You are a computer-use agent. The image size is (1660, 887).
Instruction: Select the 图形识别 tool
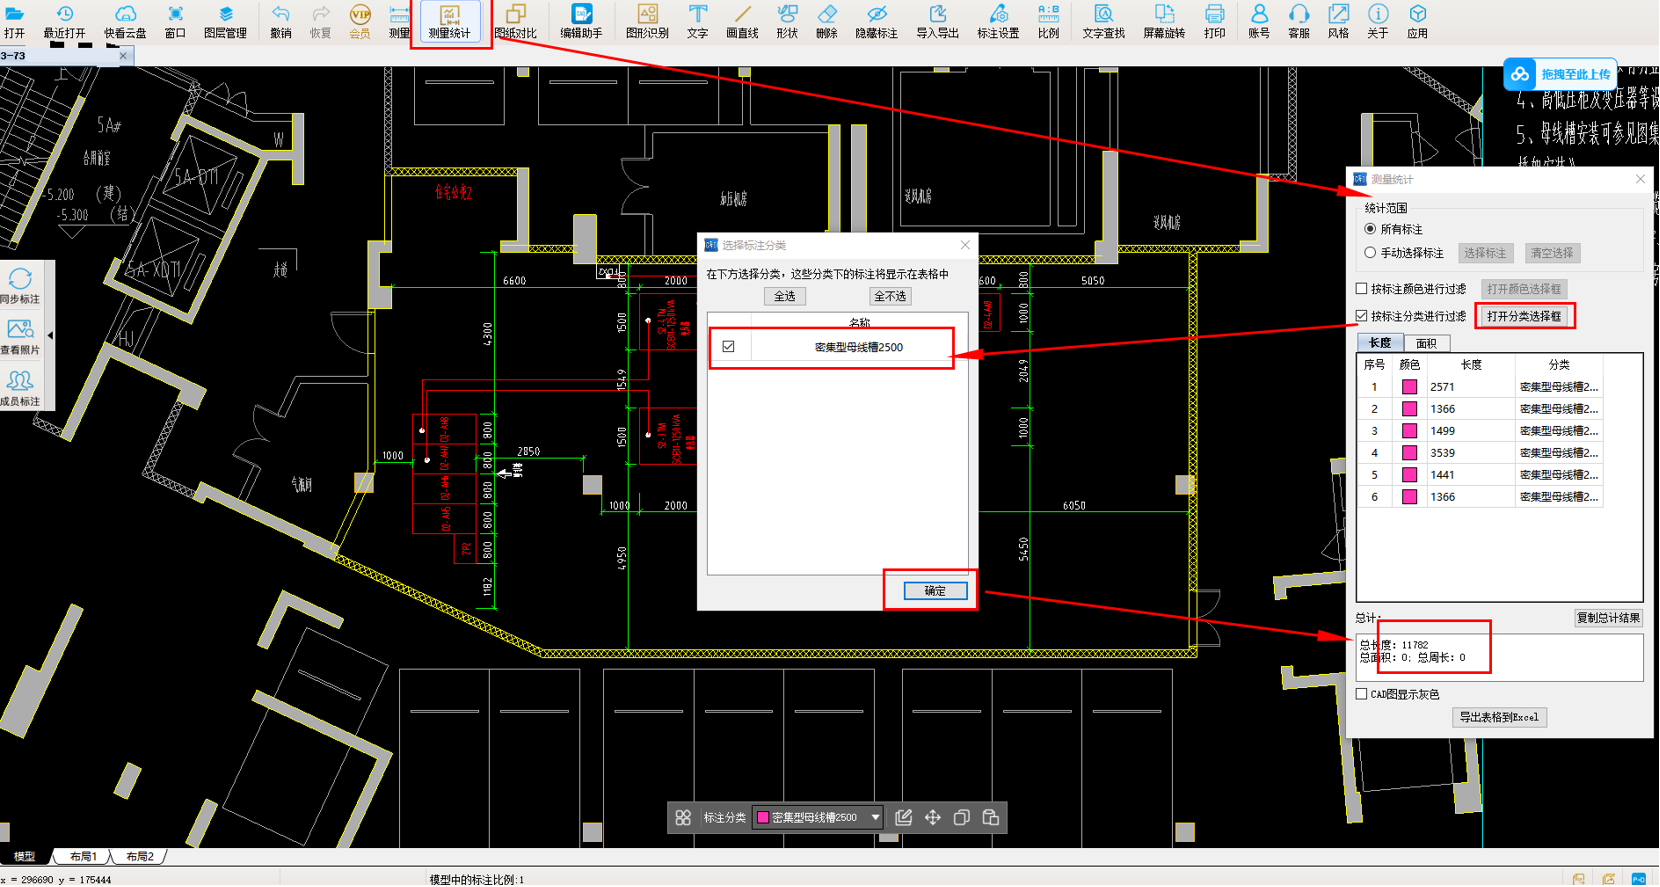(647, 21)
